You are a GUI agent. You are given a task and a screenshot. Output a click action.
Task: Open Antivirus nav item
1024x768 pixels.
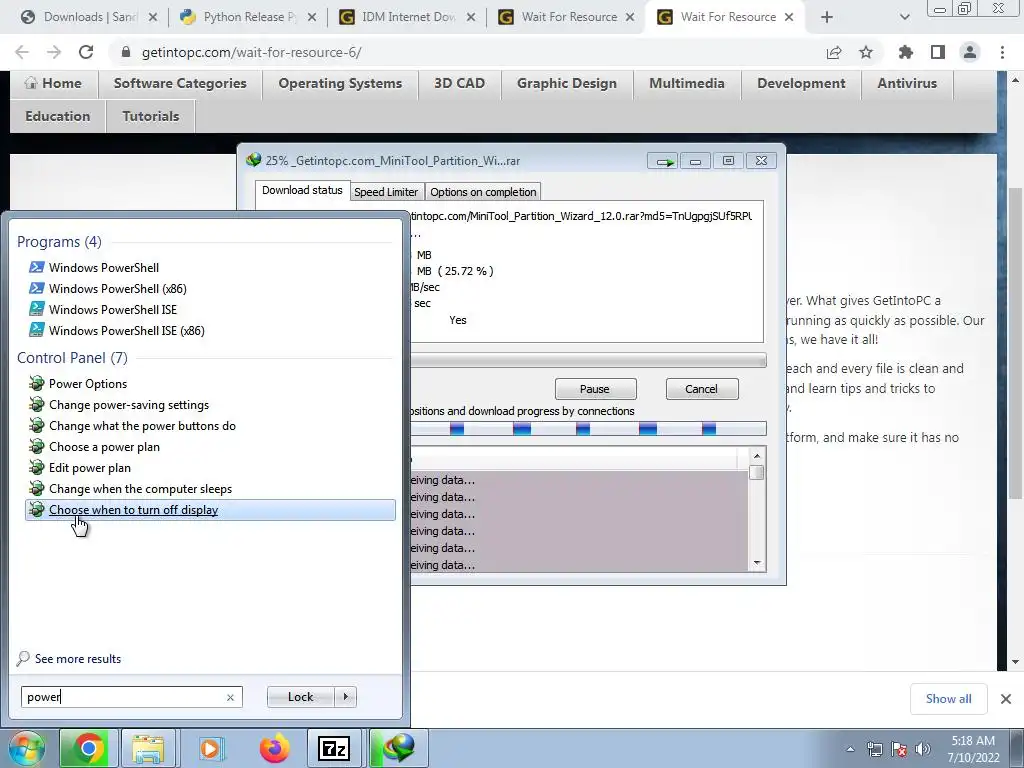(x=907, y=84)
